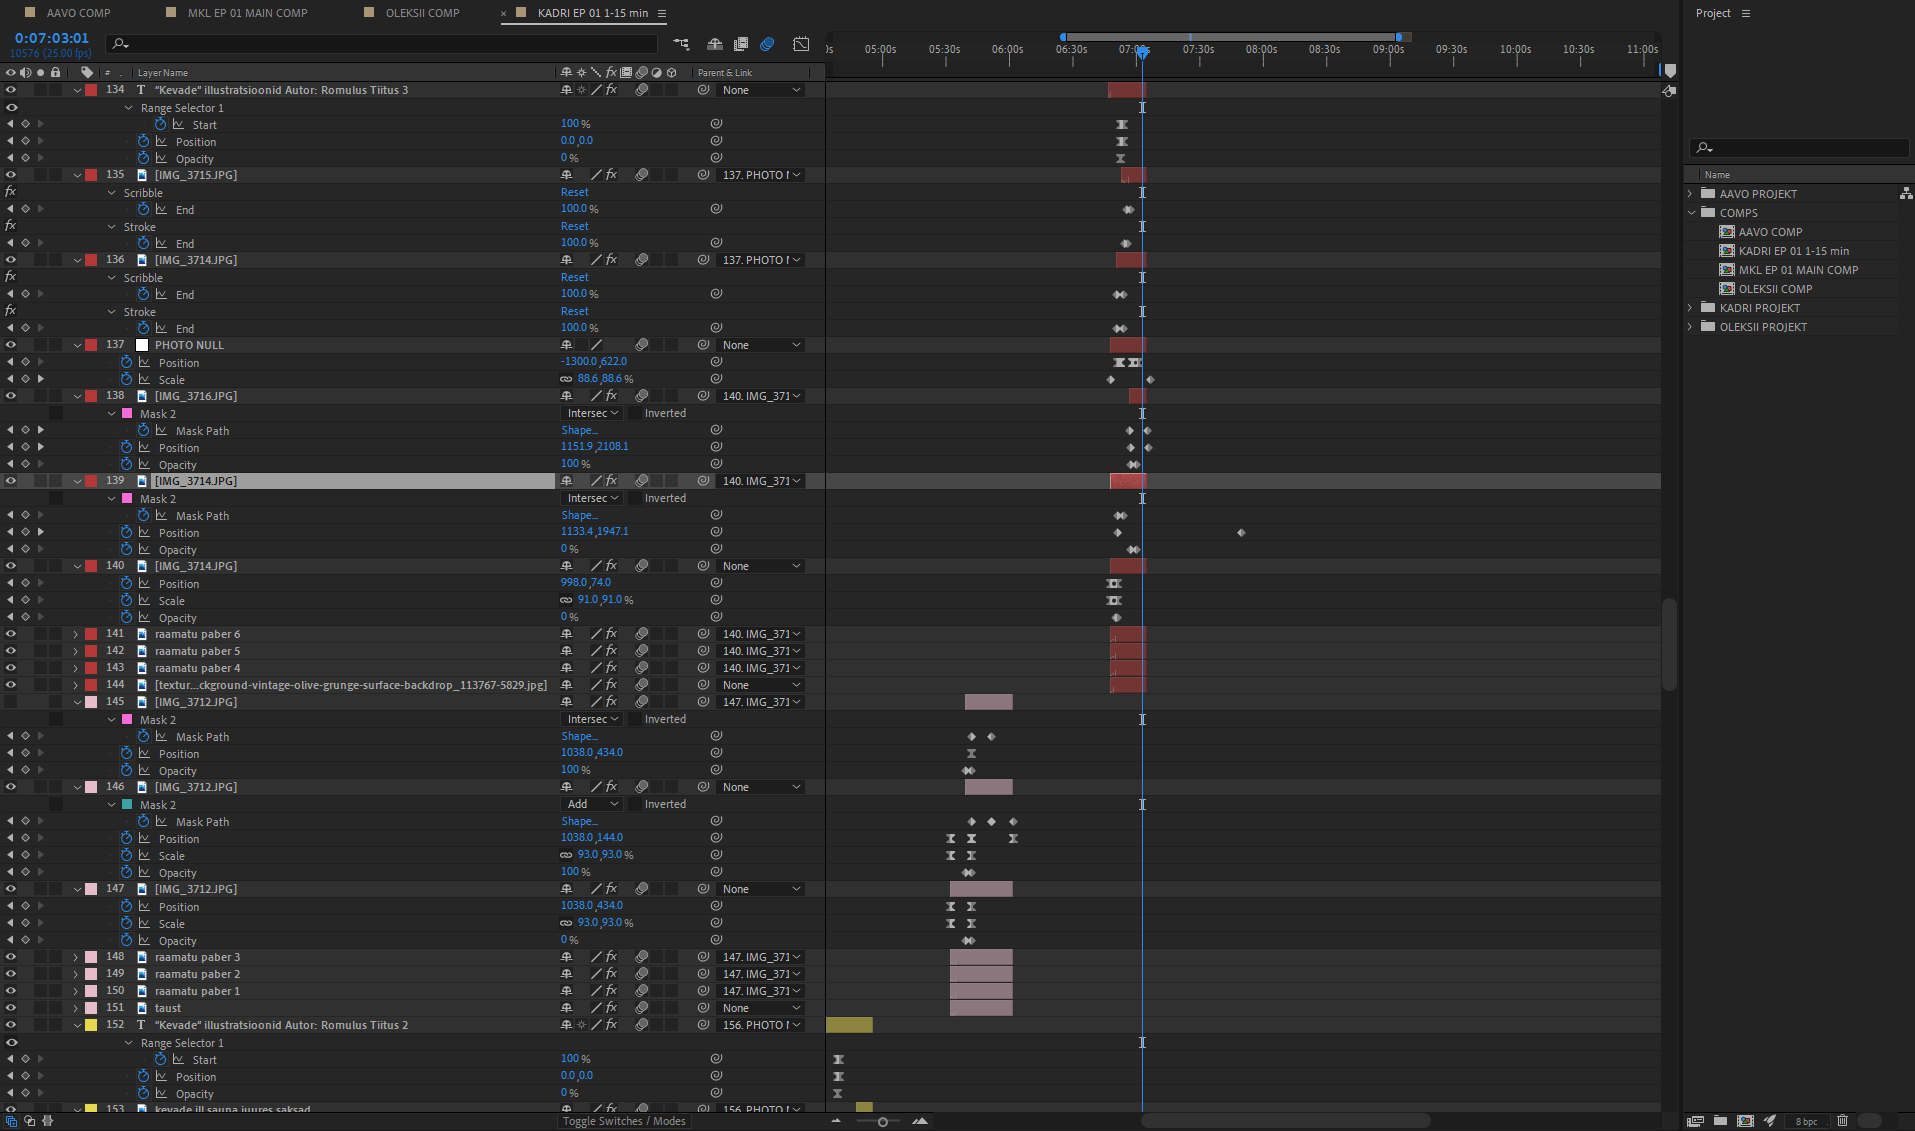Check Inverted for layer 146 Mask 2
Screen dimensions: 1915x1131
(x=635, y=804)
